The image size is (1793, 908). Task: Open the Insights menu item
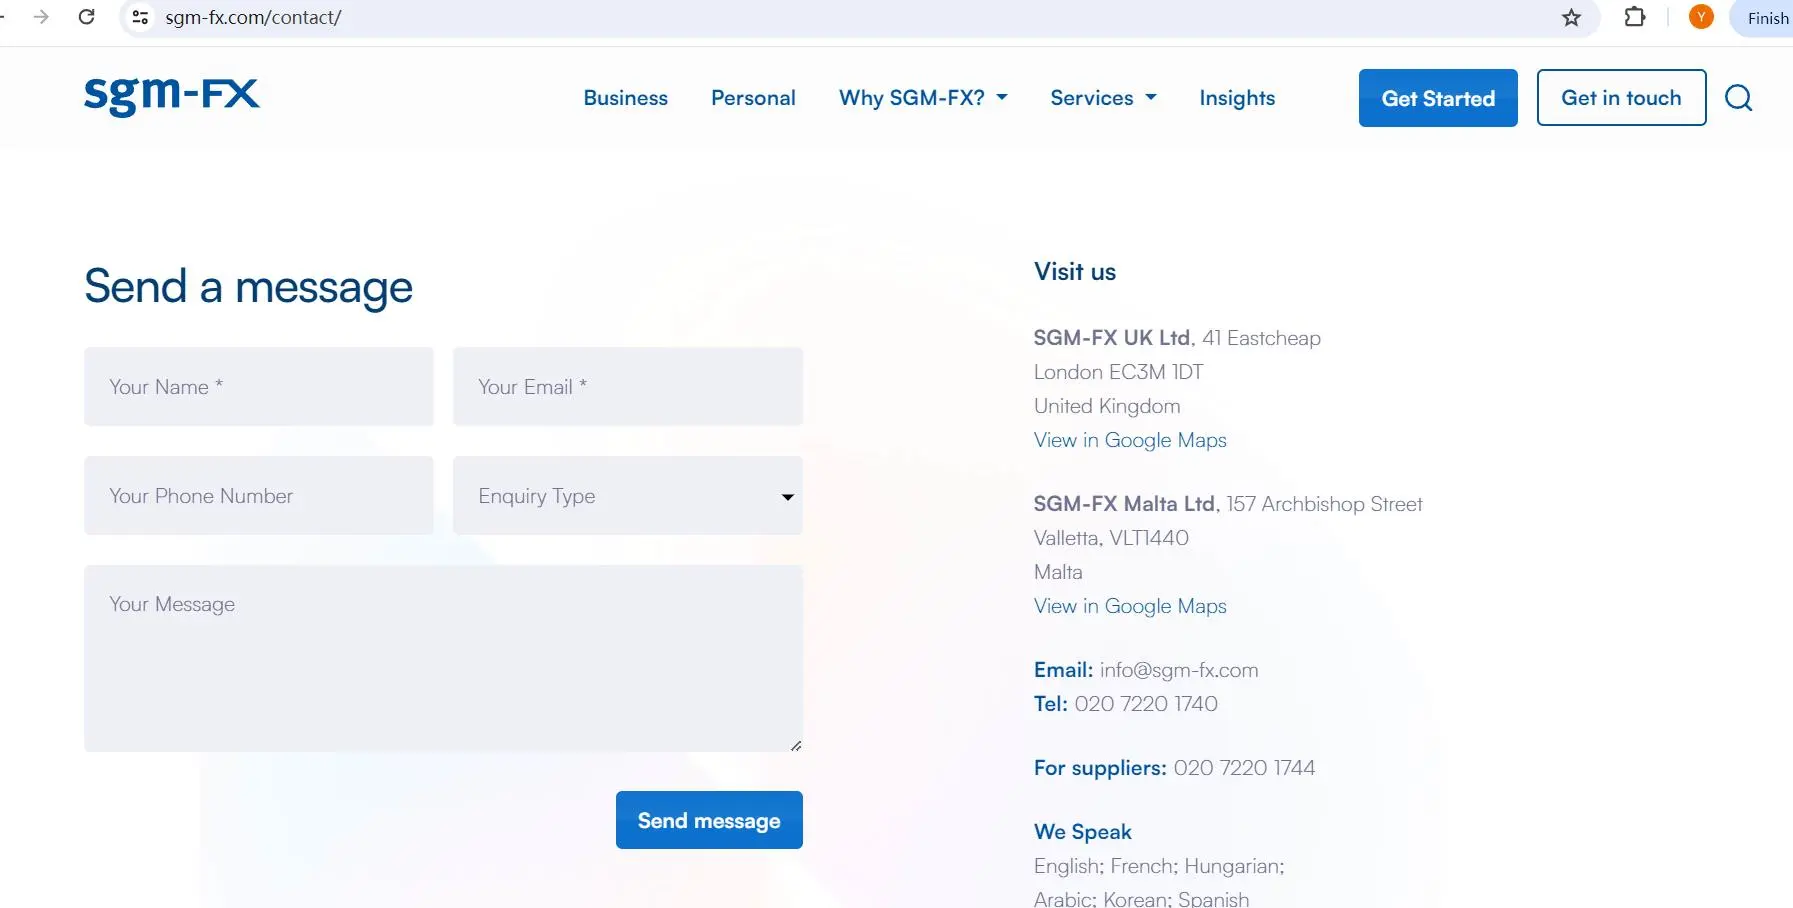pos(1237,98)
